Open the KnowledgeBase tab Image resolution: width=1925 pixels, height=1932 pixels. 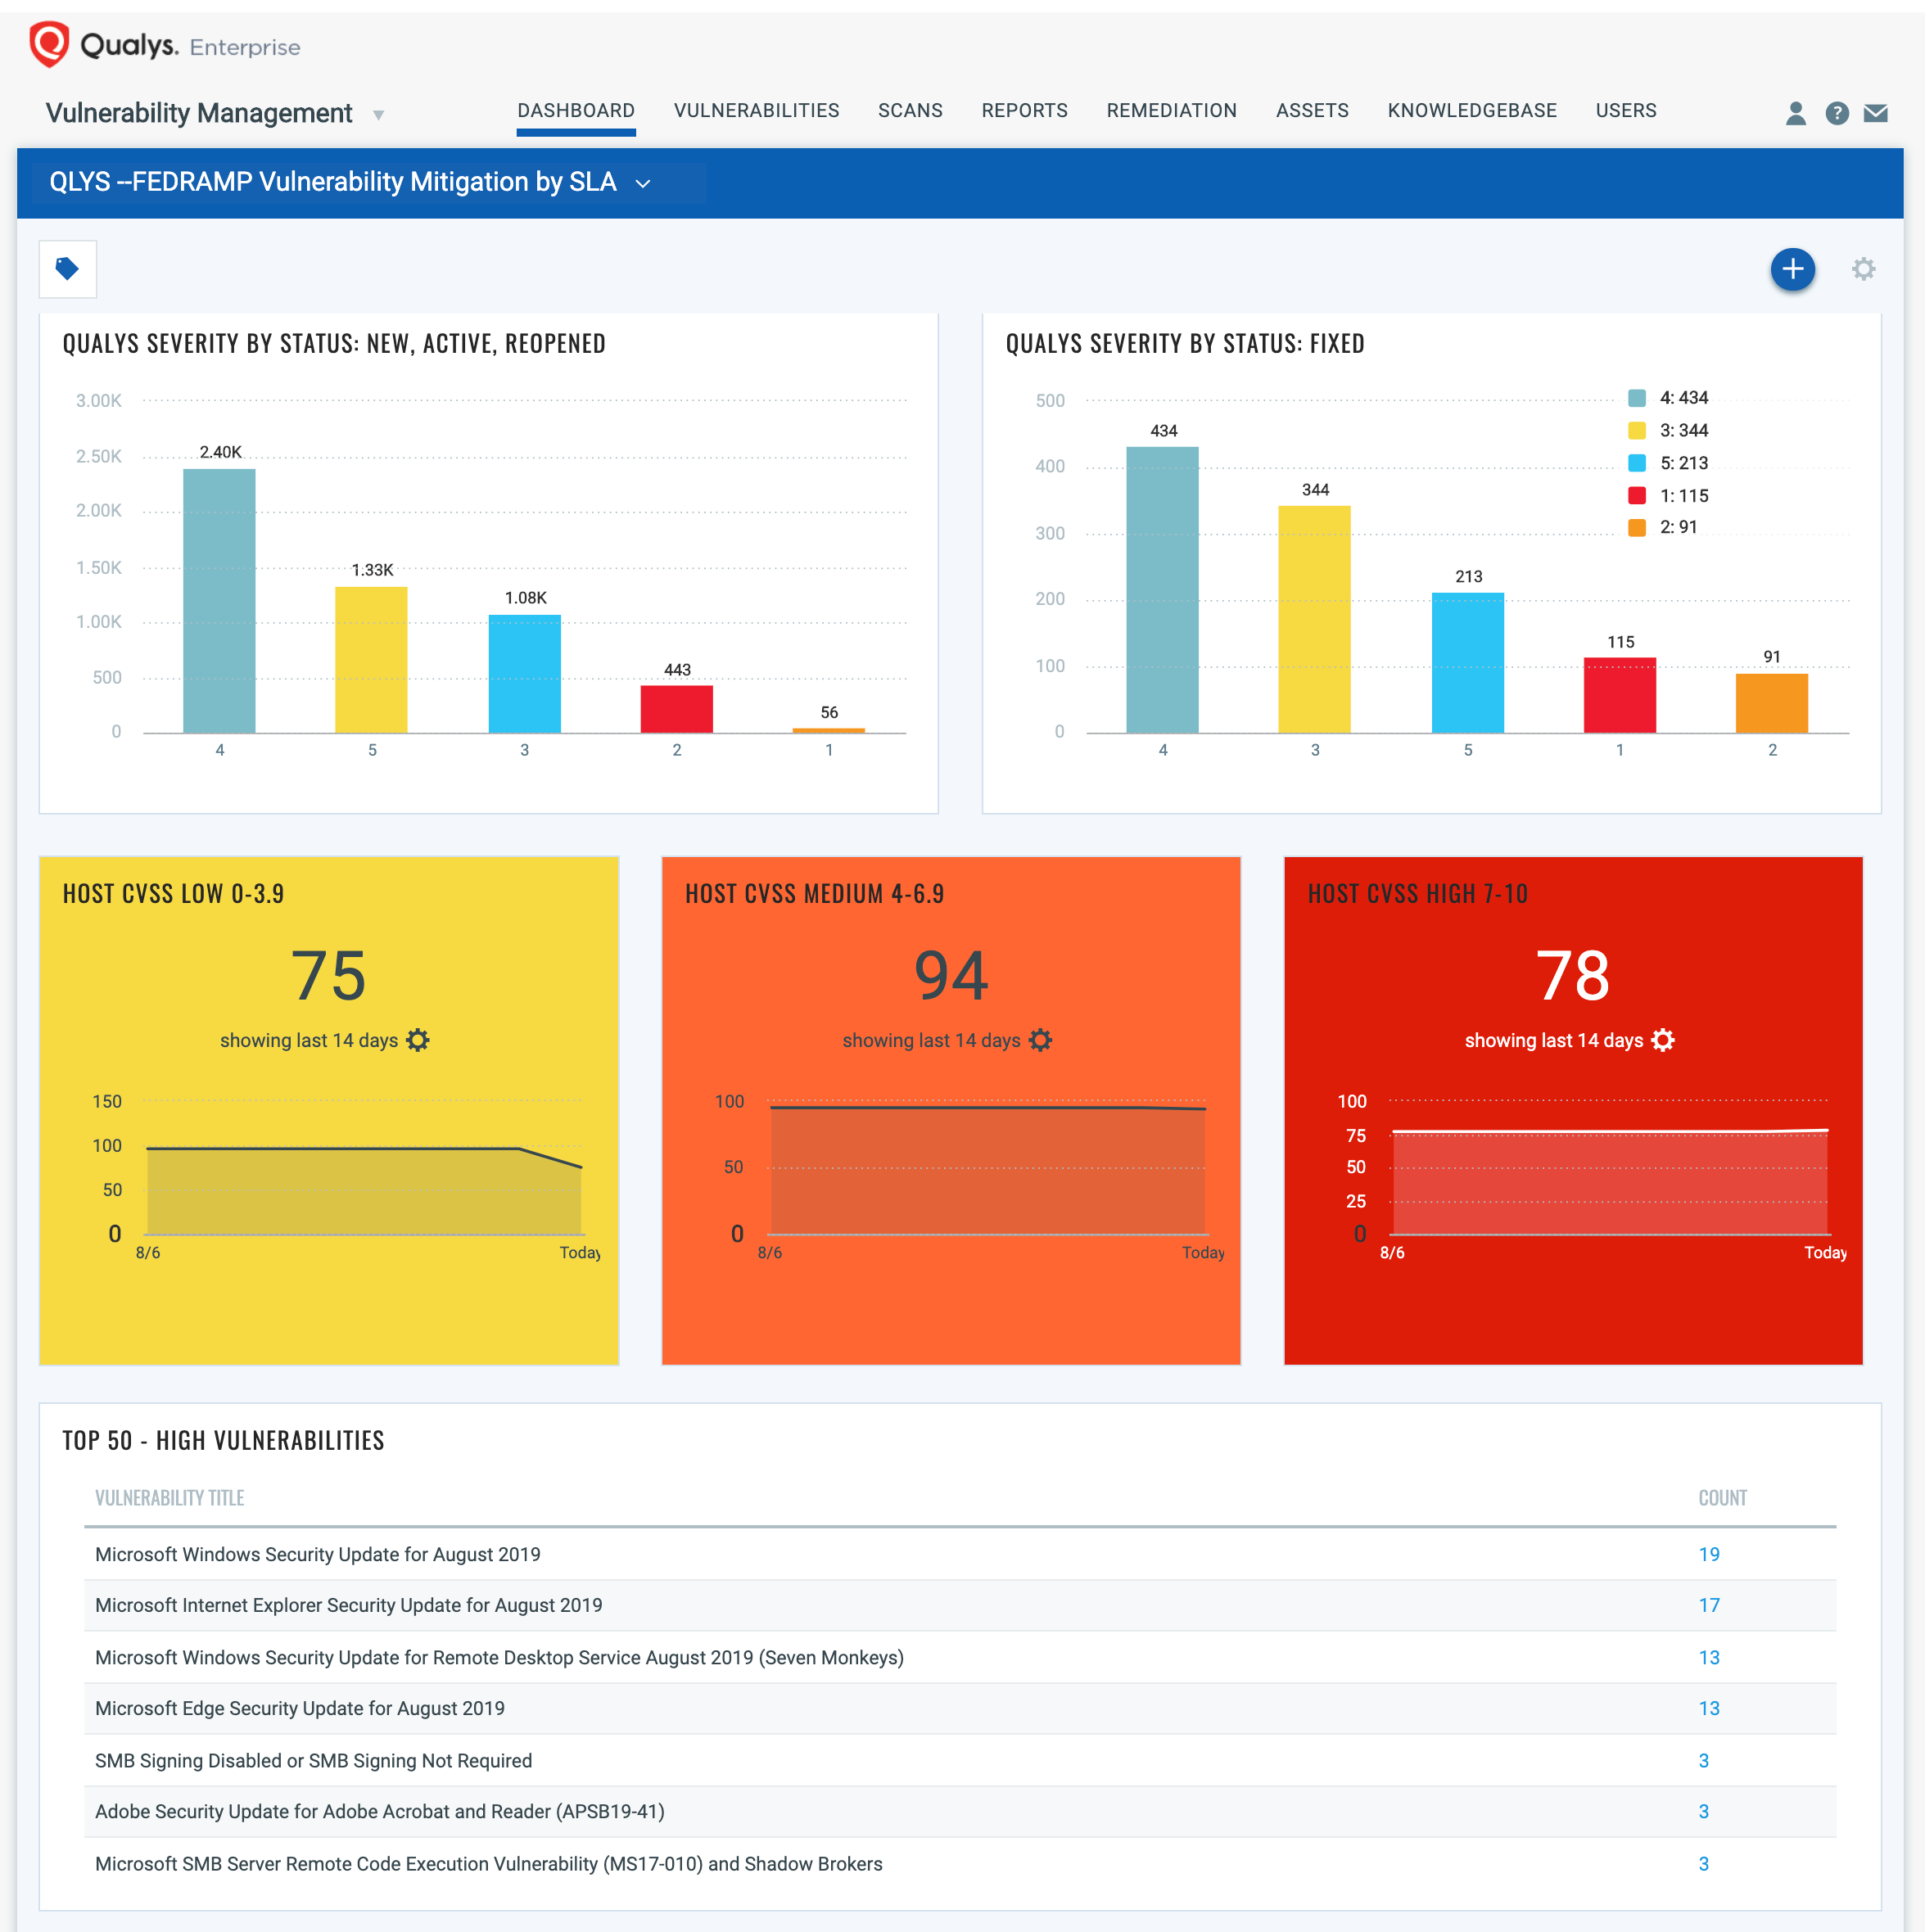pos(1472,111)
